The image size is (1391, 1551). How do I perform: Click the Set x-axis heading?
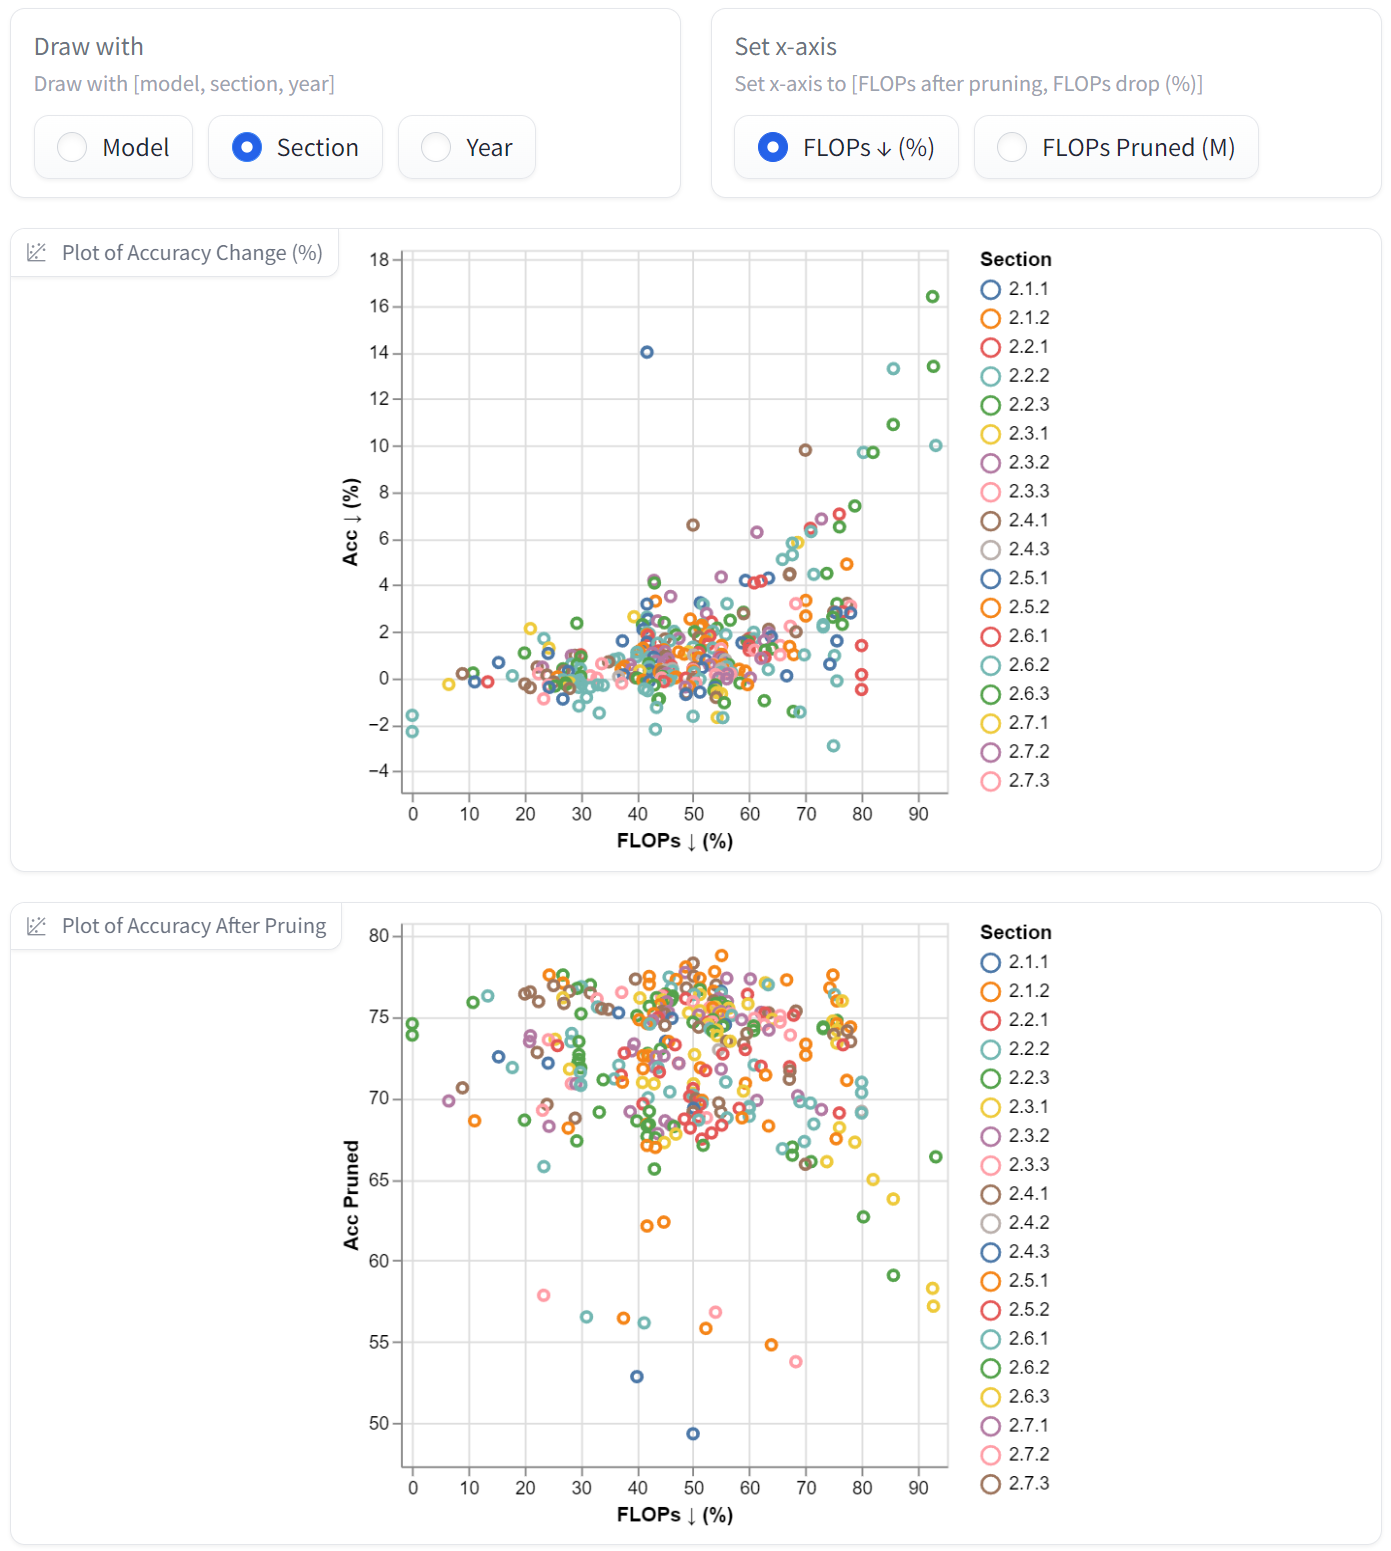[x=786, y=47]
